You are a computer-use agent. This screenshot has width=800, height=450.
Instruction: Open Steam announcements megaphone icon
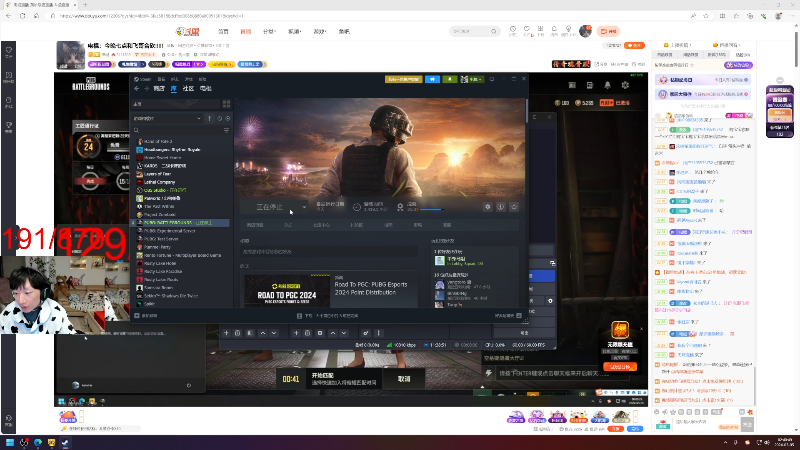[432, 79]
